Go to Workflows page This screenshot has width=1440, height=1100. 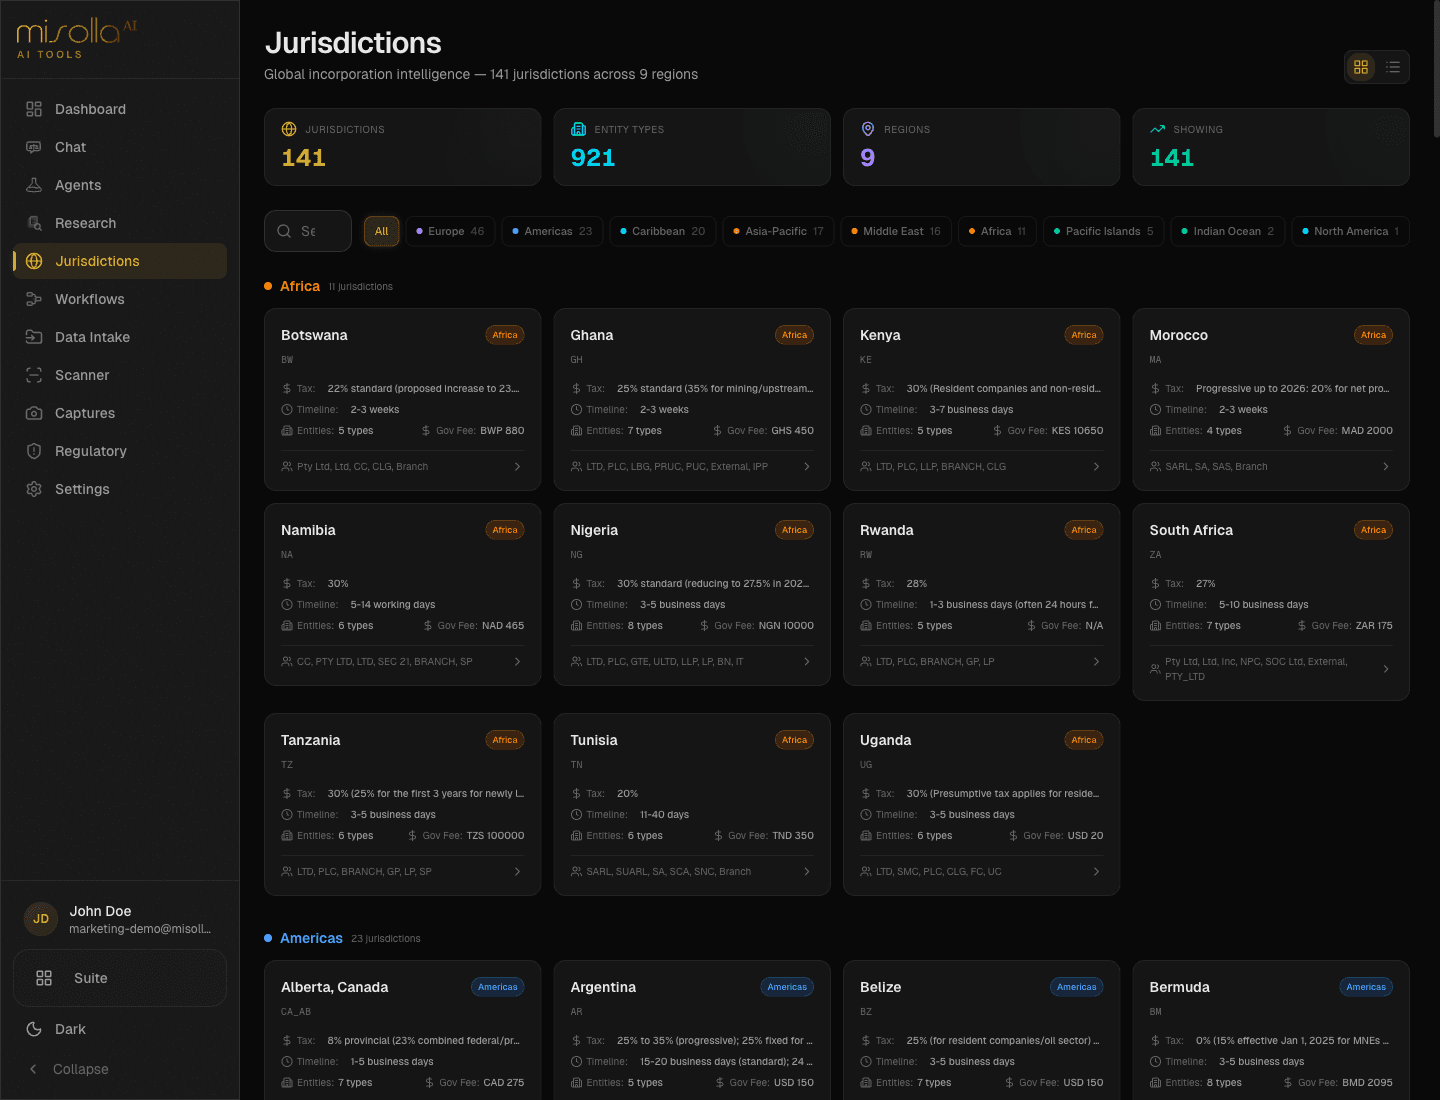click(120, 299)
